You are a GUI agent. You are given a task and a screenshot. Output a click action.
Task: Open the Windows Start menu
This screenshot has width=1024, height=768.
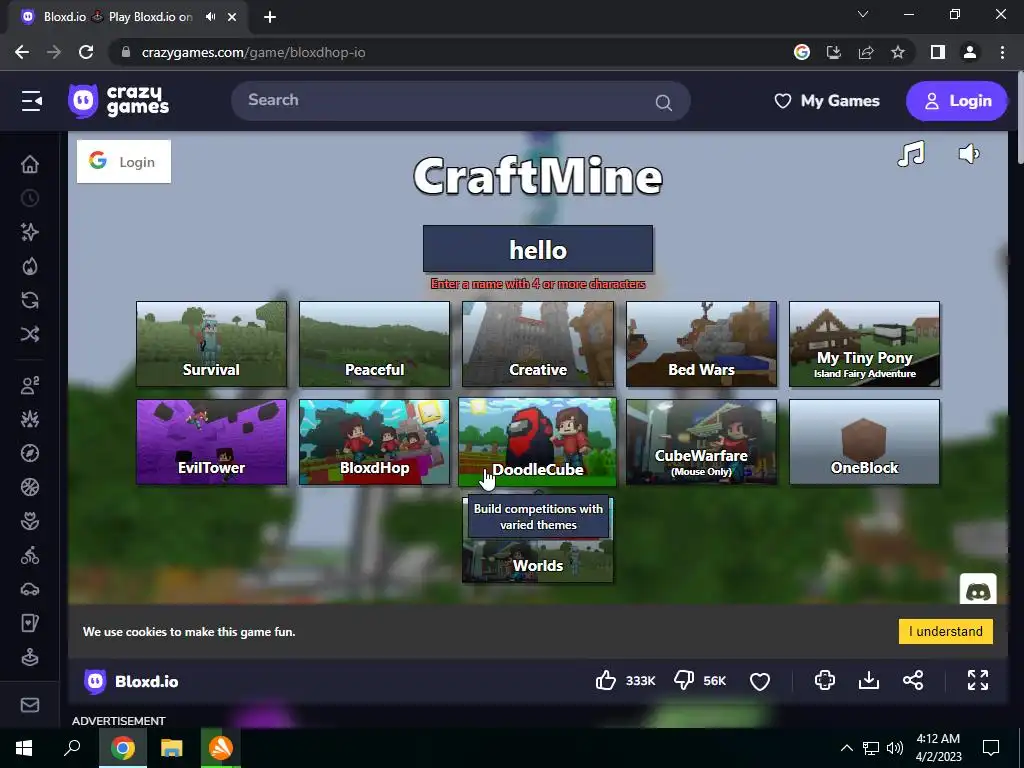coord(24,748)
